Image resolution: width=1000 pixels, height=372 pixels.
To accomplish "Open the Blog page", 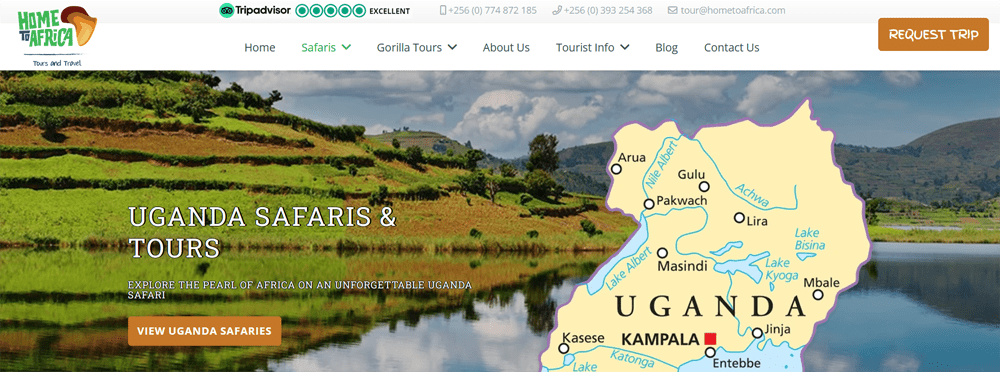I will click(666, 47).
